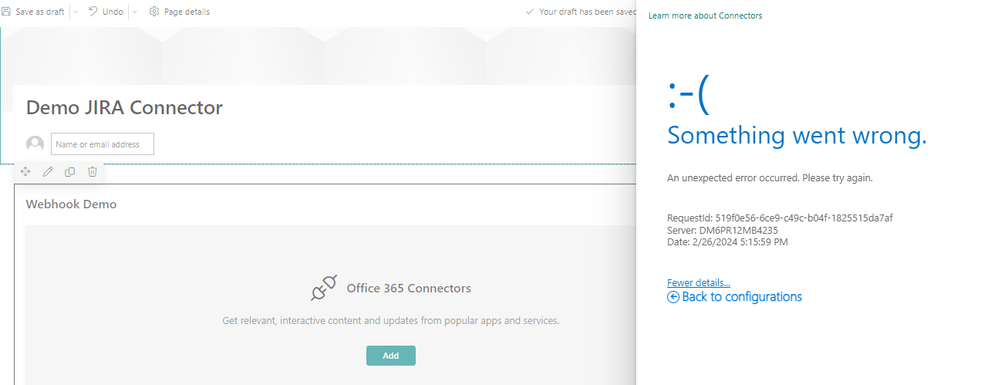The width and height of the screenshot is (998, 385).
Task: Click the Undo label in toolbar
Action: [113, 11]
